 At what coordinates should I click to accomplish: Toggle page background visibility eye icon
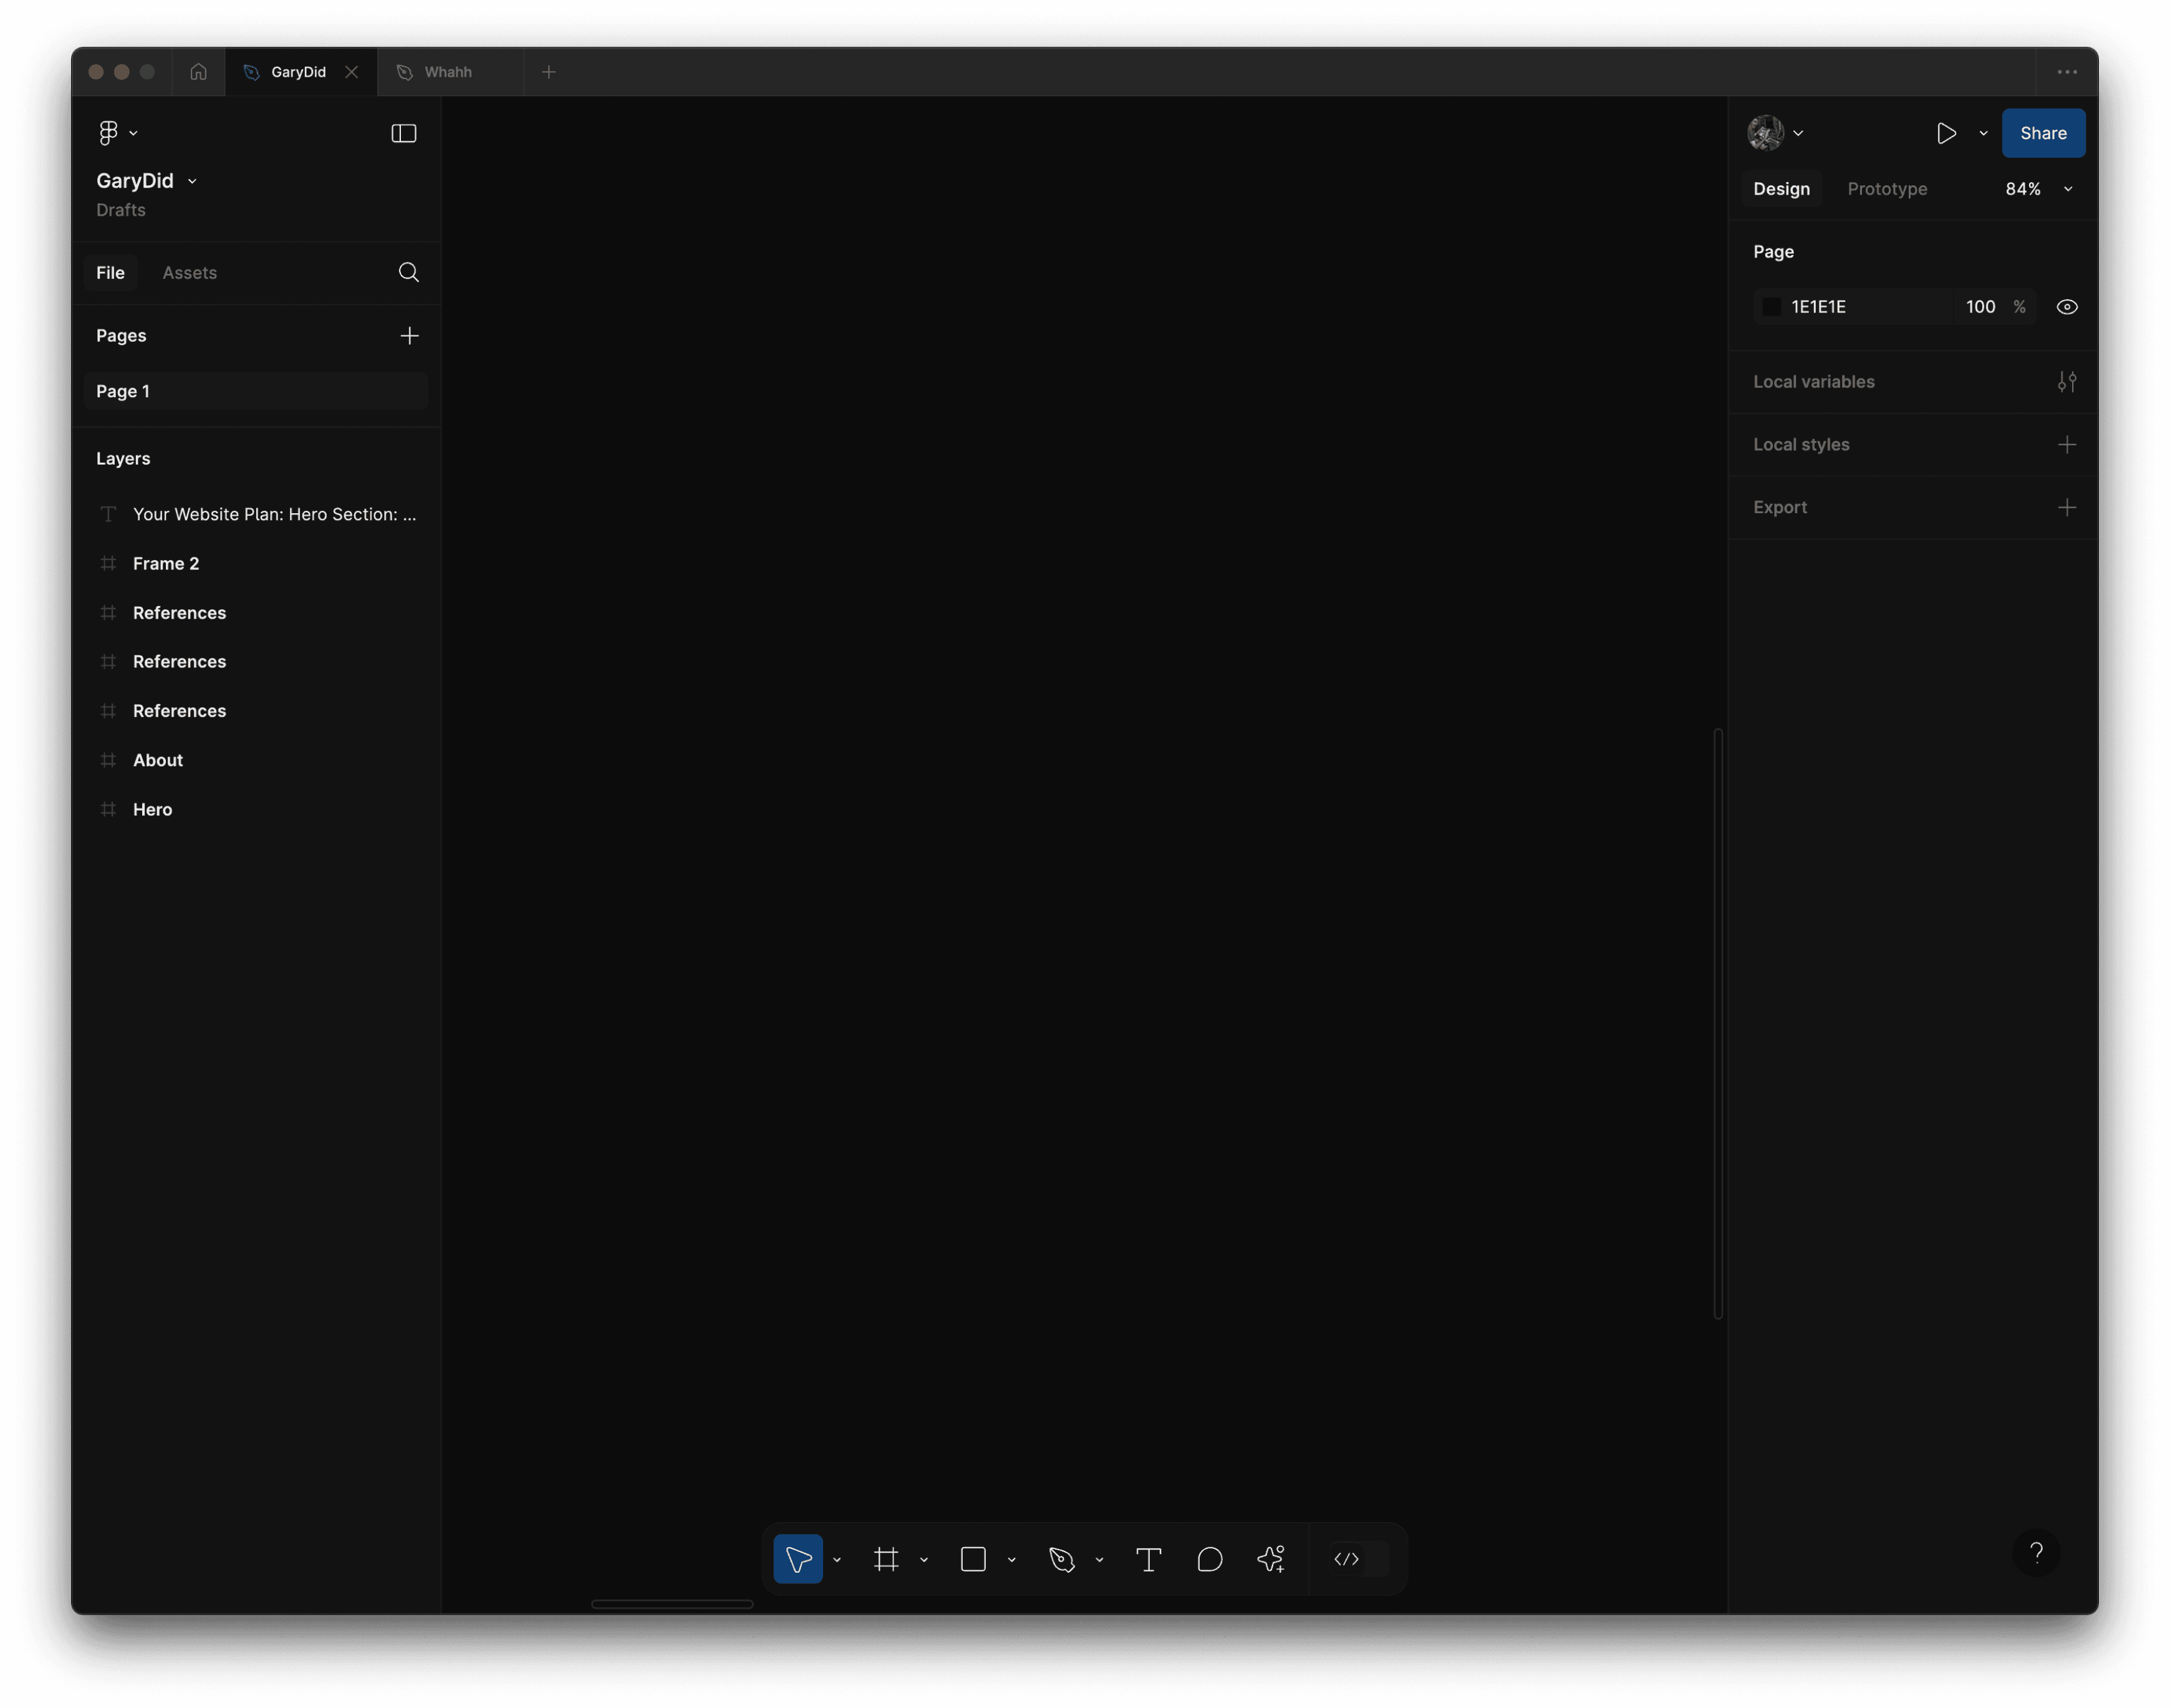[x=2066, y=307]
